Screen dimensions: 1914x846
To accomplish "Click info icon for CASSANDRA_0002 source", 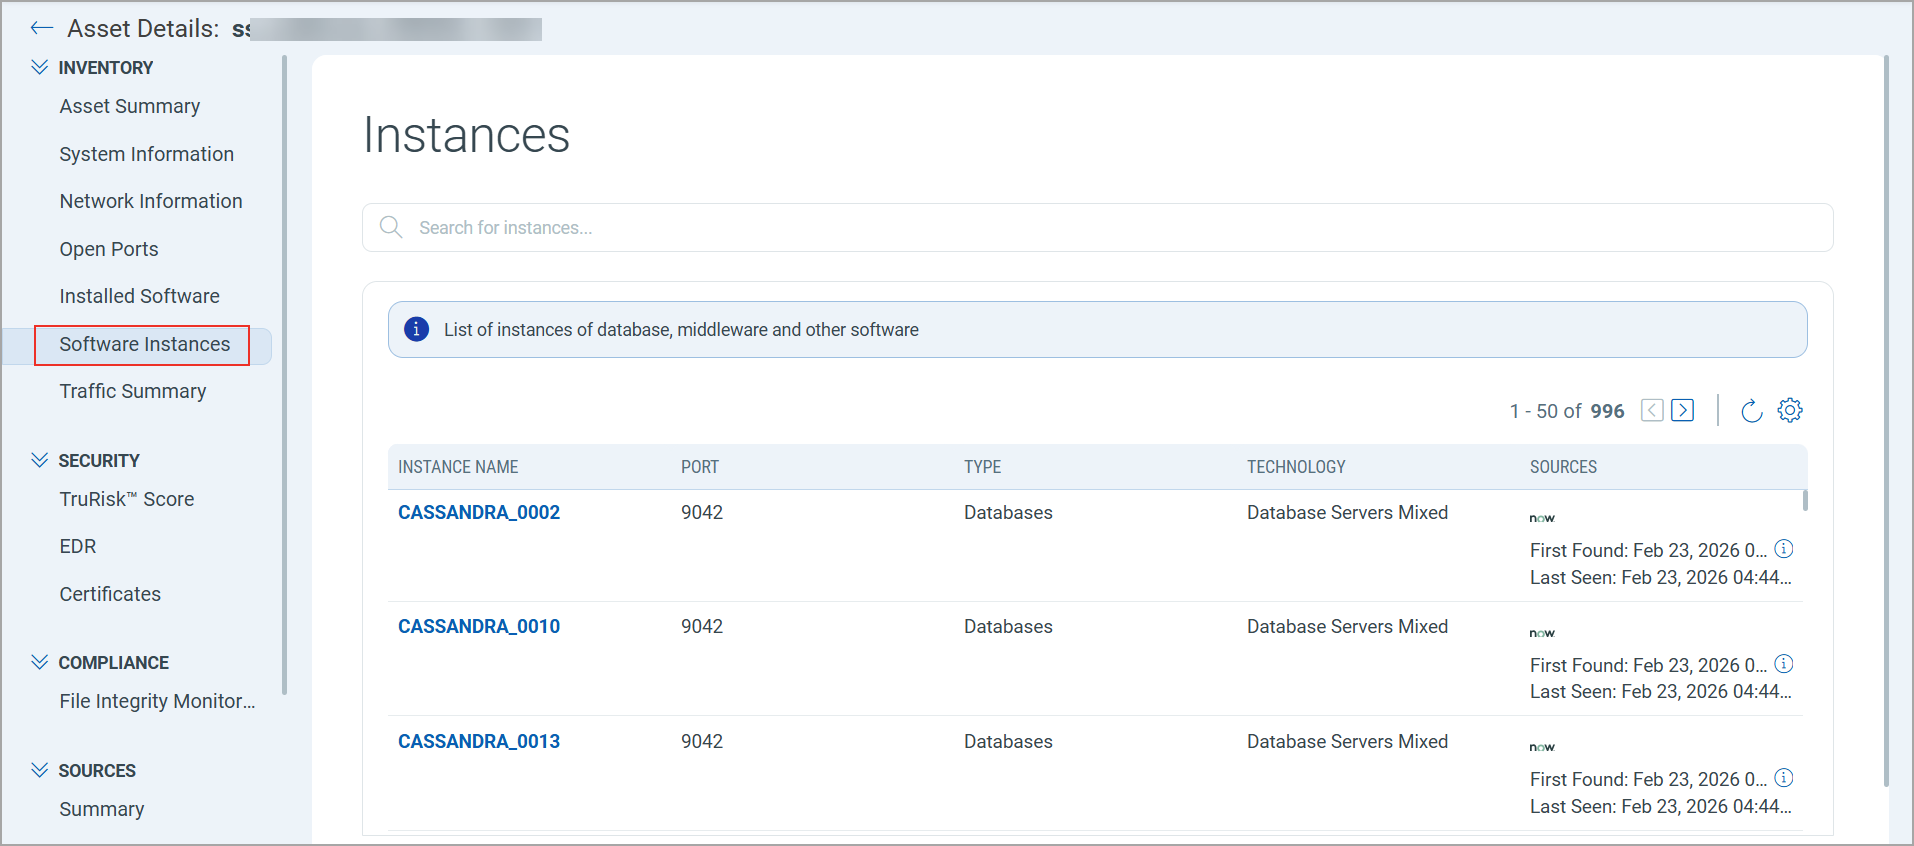I will pyautogui.click(x=1784, y=549).
